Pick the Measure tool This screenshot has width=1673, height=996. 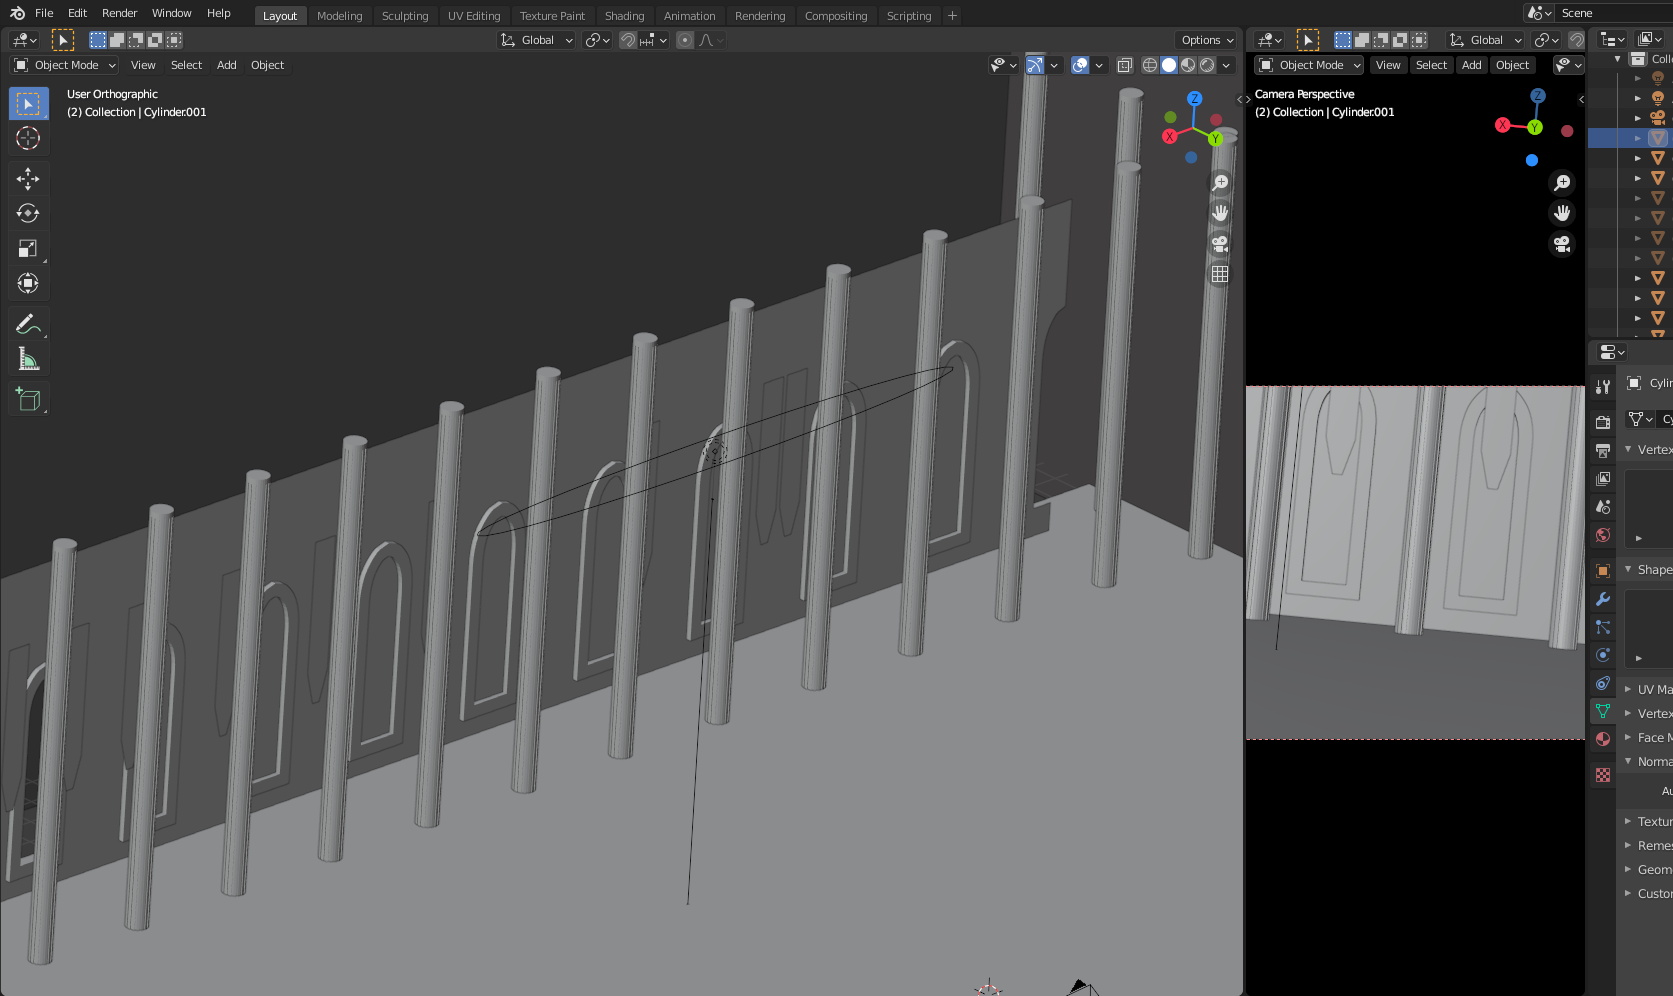28,359
